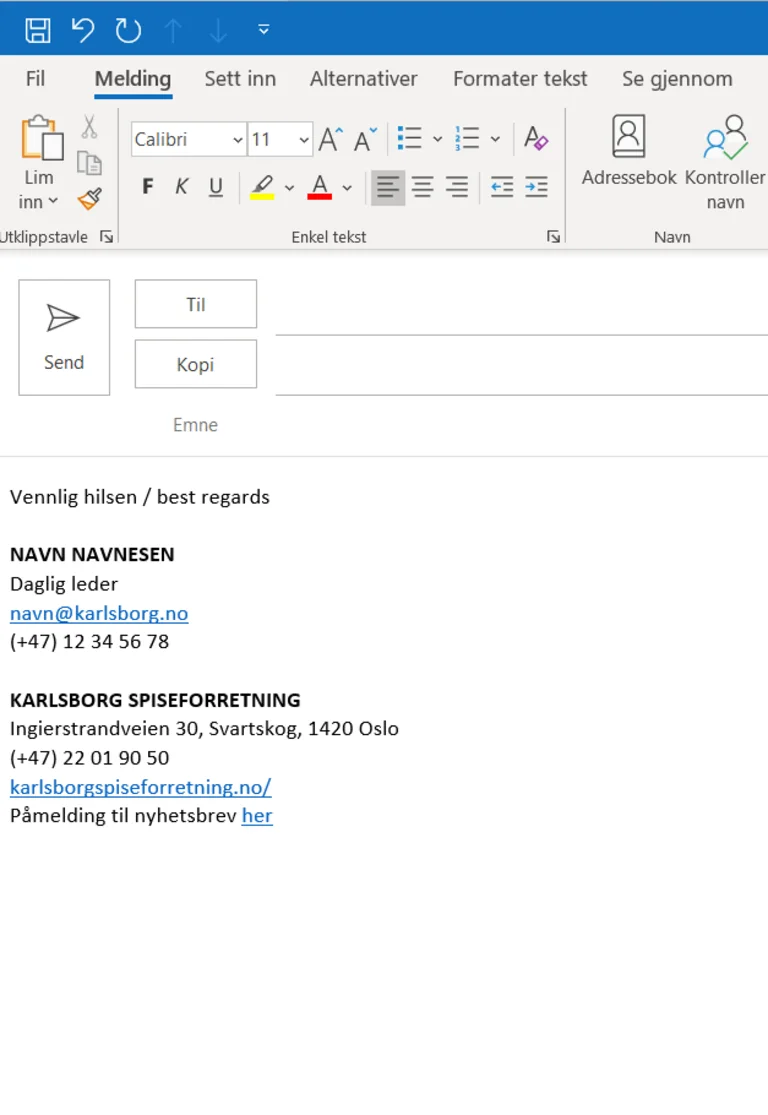
Task: Toggle italic formatting K button
Action: (181, 187)
